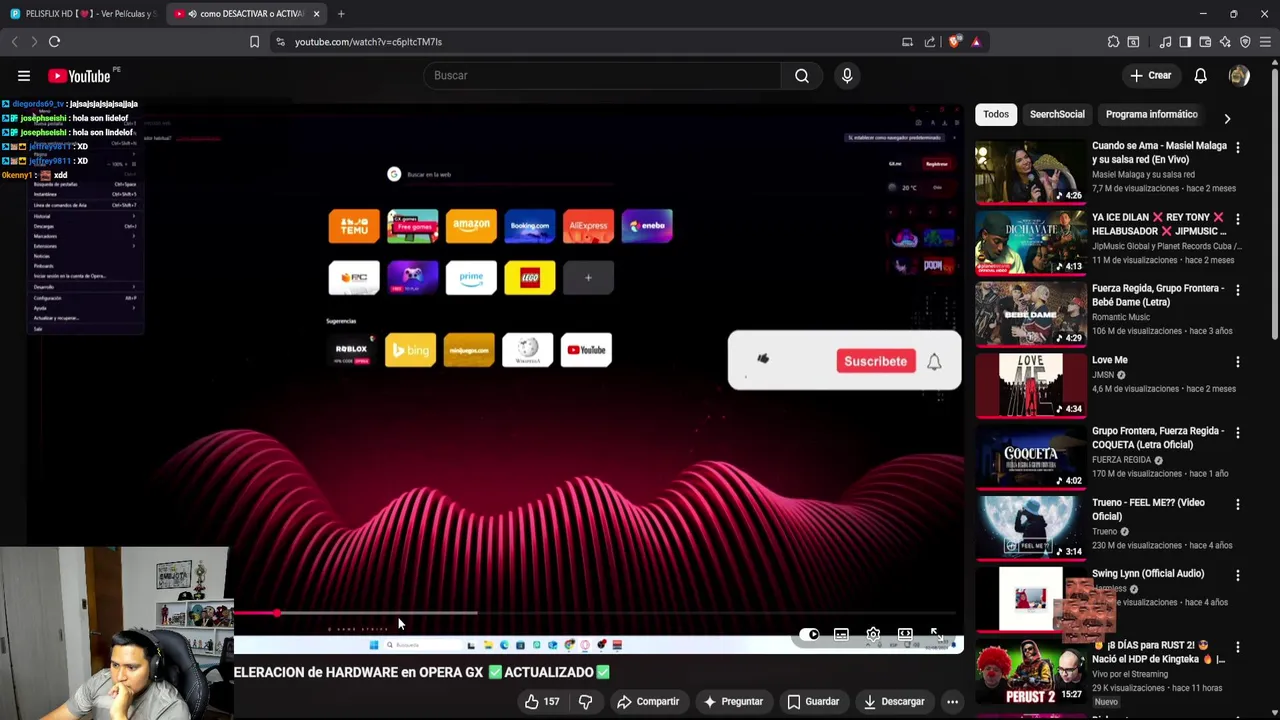Open the Brave Wallet icon
This screenshot has height=720, width=1280.
pos(1205,42)
